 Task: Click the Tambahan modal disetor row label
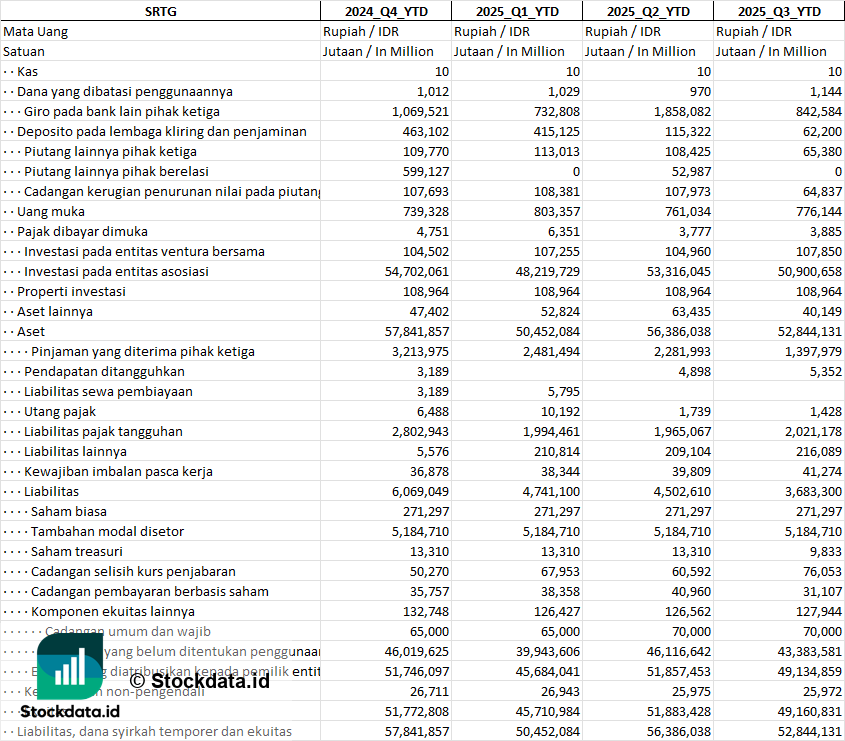pos(107,531)
